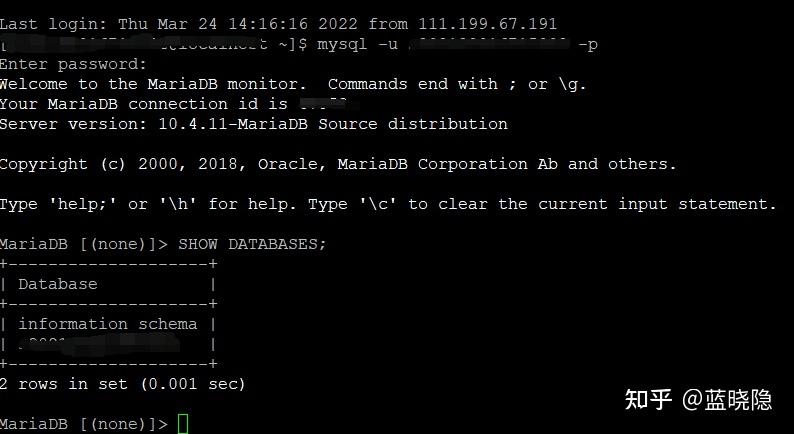This screenshot has width=794, height=434.
Task: Click the Last login IP address 111.199.67.191
Action: click(x=487, y=24)
